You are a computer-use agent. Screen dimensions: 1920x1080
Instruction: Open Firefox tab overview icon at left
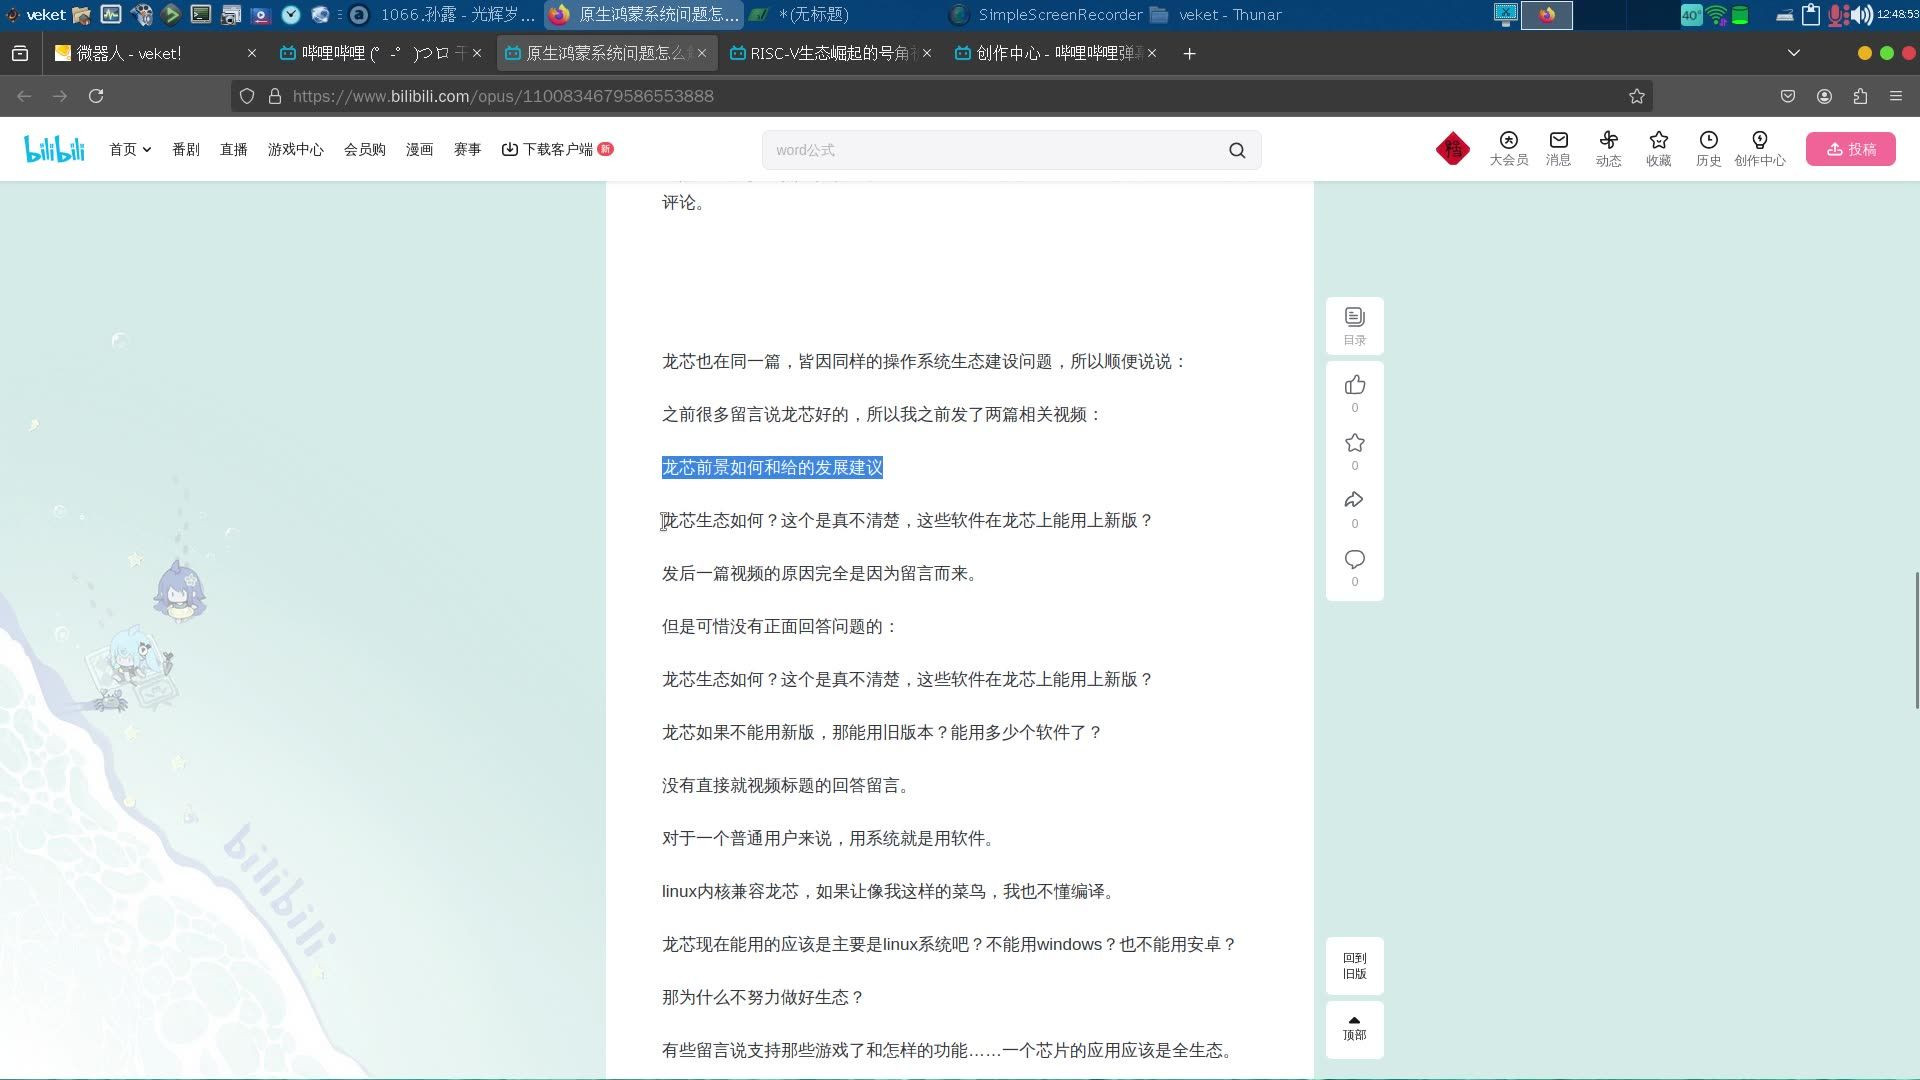(19, 53)
